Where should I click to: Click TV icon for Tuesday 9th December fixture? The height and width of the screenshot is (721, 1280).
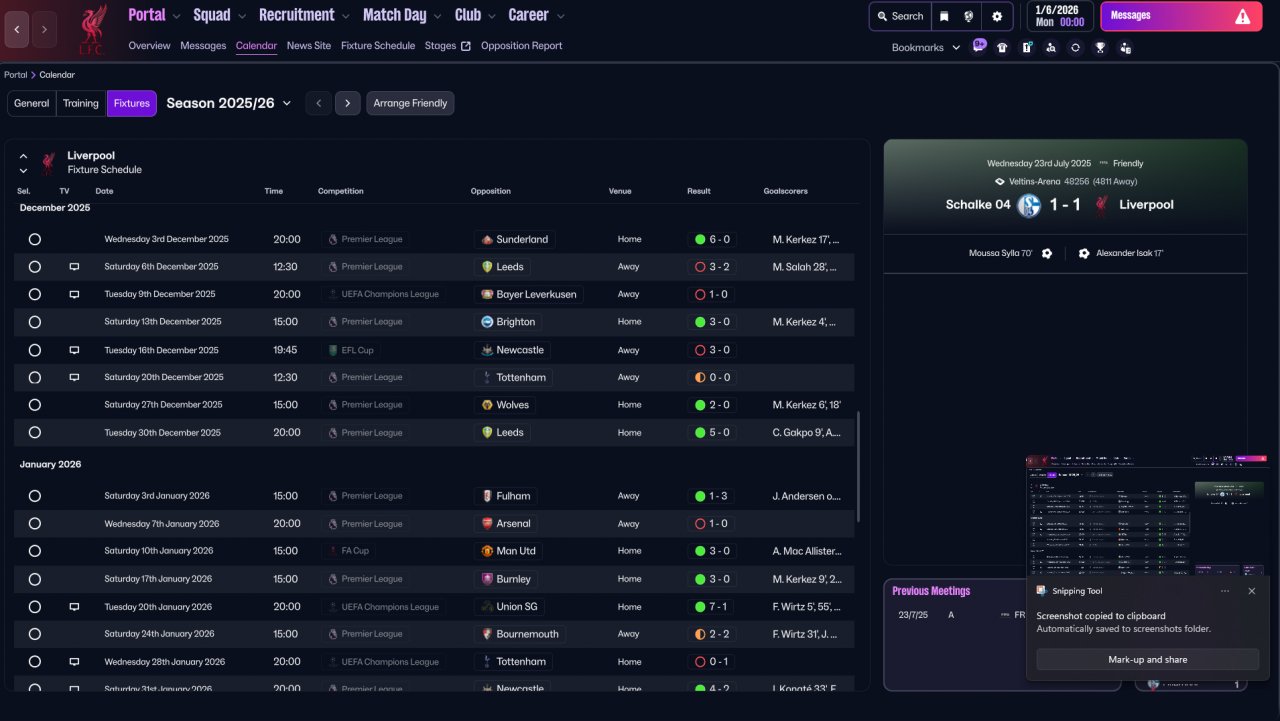coord(74,295)
